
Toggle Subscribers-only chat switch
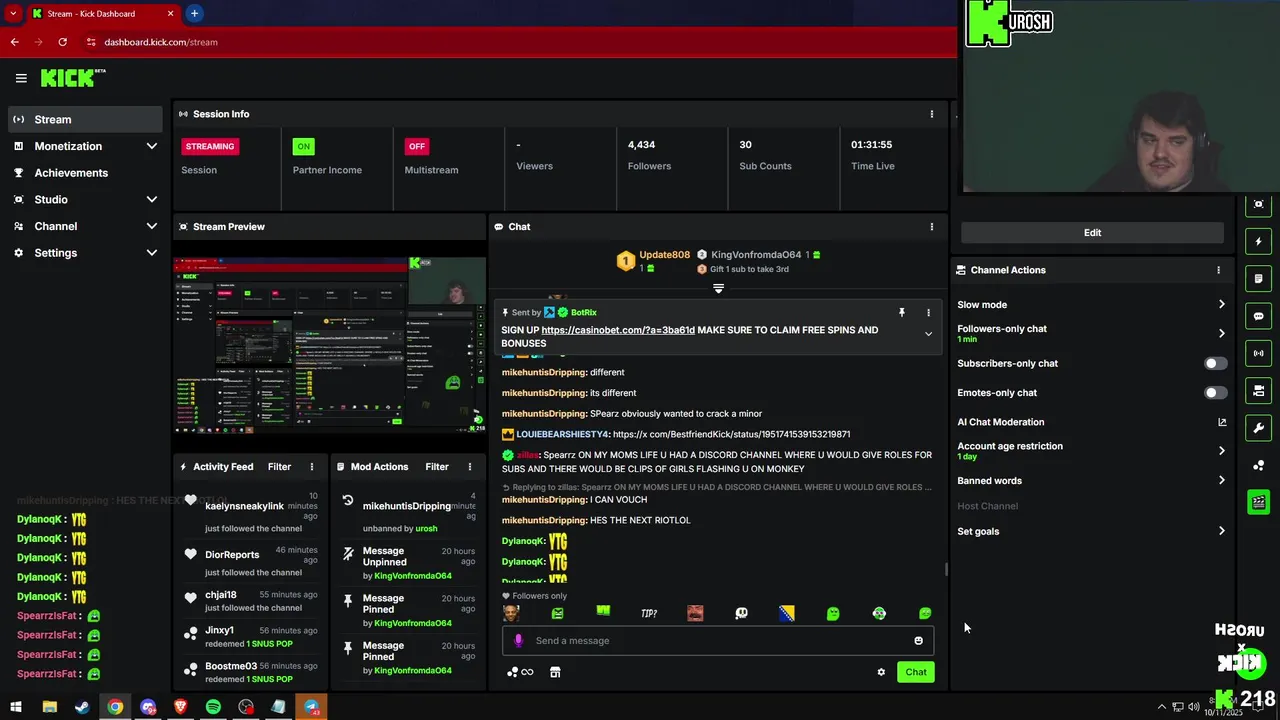click(x=1215, y=364)
